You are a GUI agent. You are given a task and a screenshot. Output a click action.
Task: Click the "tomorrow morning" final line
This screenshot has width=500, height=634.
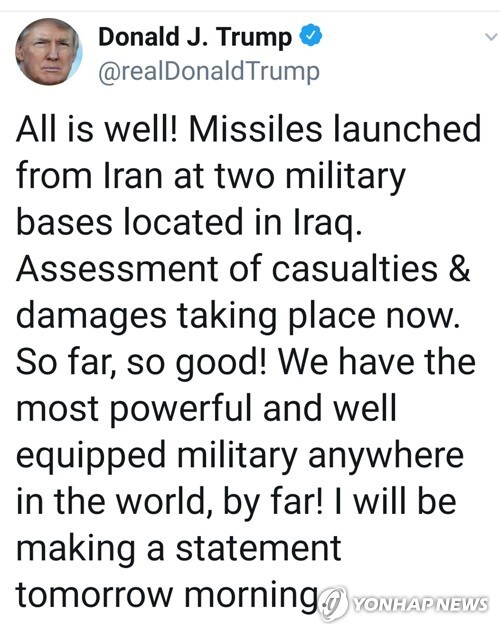click(167, 596)
